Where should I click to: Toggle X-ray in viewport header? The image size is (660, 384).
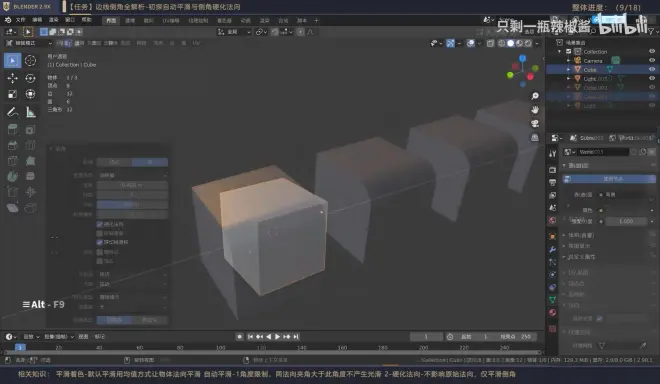click(490, 43)
